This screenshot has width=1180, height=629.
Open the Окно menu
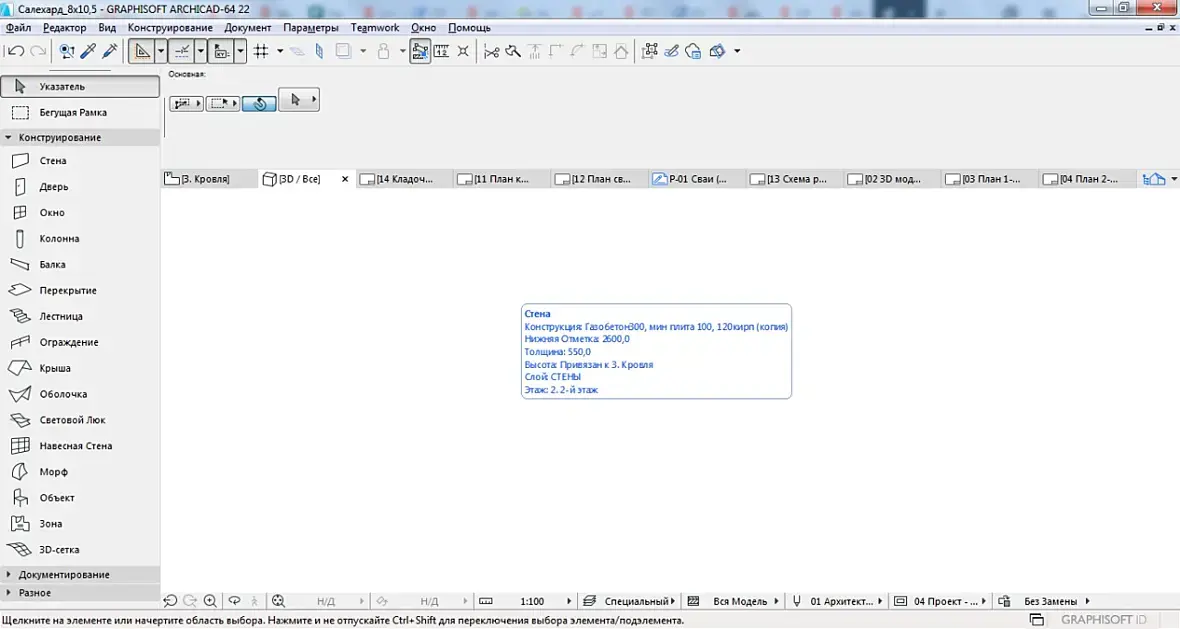click(424, 28)
